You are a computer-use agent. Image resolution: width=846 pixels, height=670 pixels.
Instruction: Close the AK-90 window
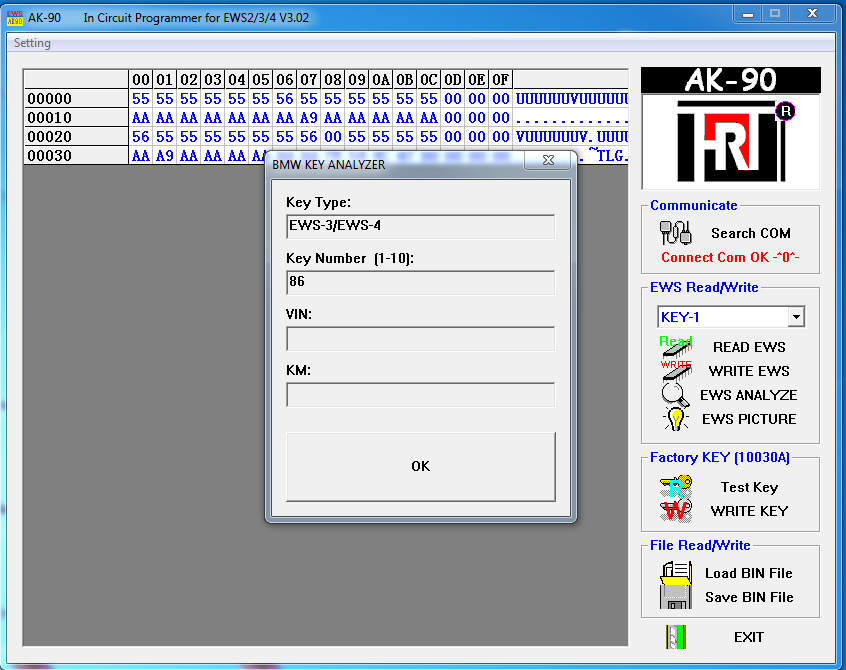[x=813, y=14]
